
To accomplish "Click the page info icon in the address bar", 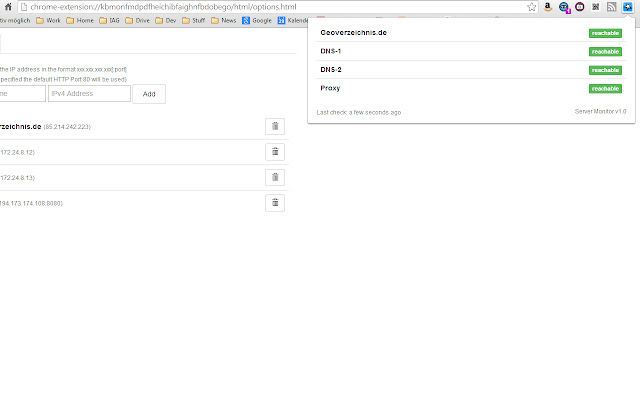I will (24, 7).
